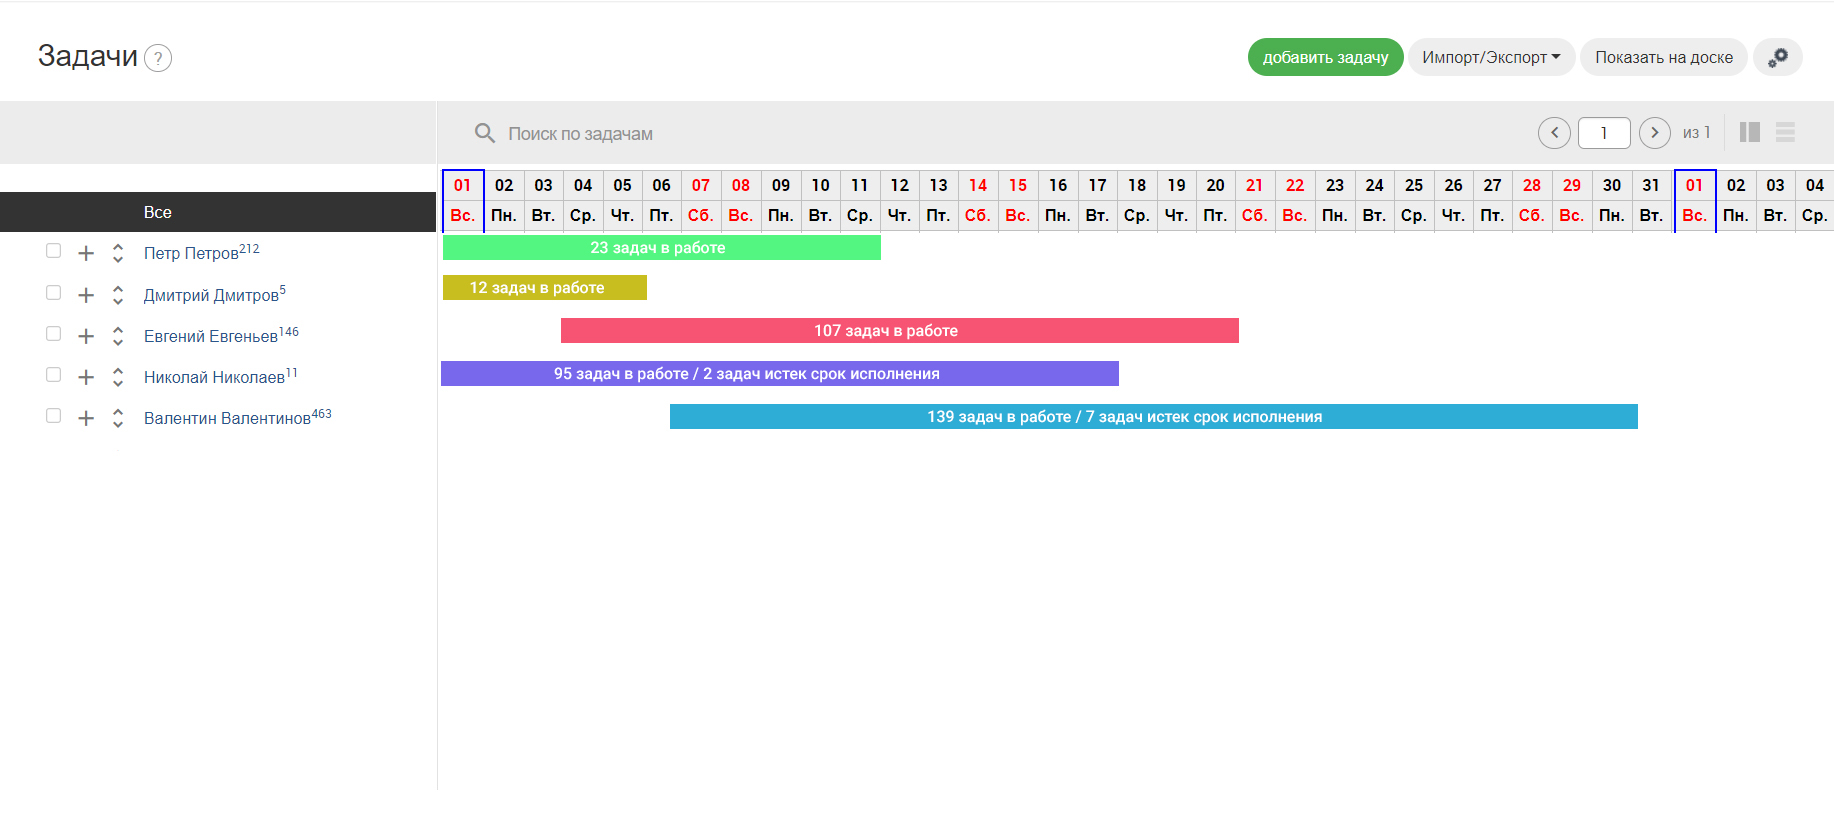Check the box for Петр Петров
The width and height of the screenshot is (1834, 825).
click(x=54, y=251)
